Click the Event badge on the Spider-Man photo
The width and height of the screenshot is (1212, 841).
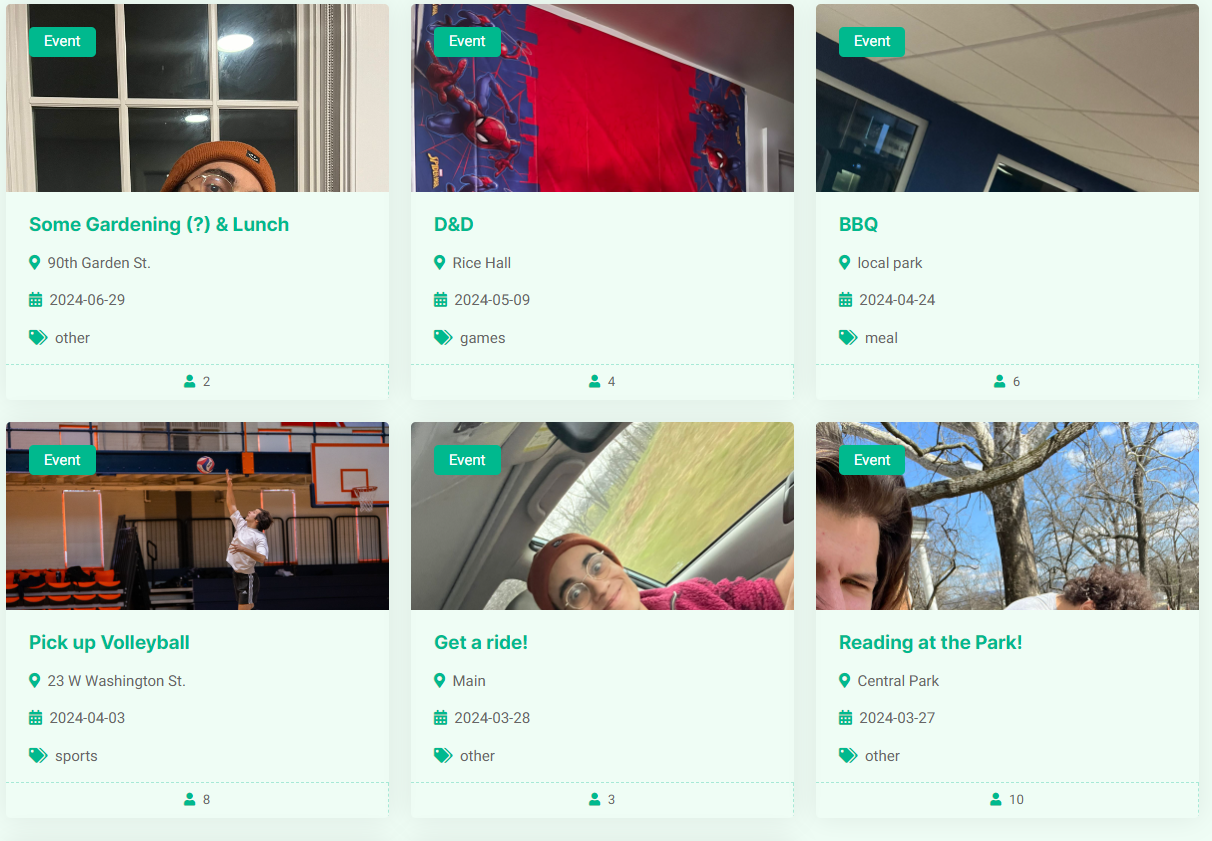tap(467, 42)
